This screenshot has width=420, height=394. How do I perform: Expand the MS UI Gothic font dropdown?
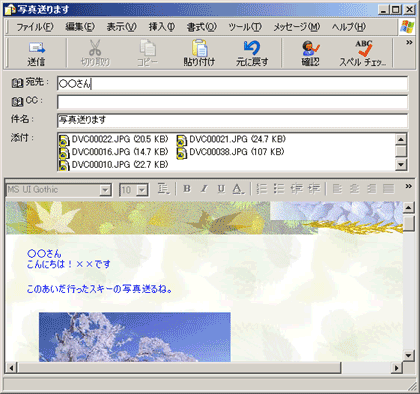click(105, 190)
